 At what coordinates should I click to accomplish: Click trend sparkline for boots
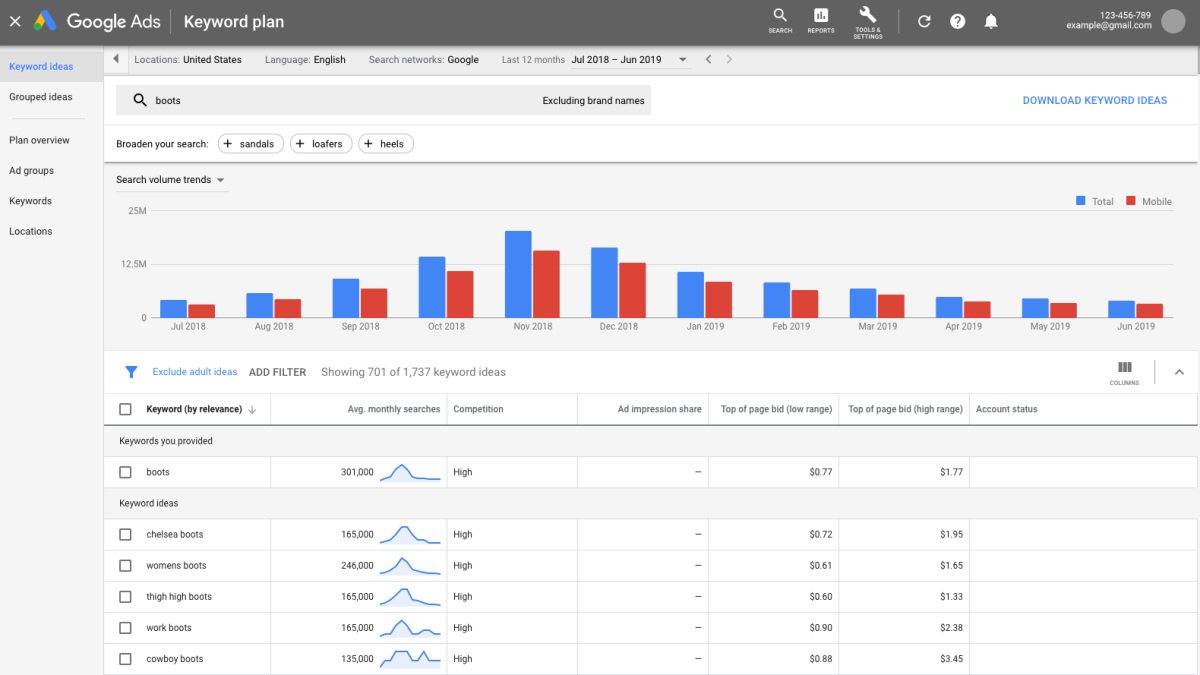tap(410, 472)
